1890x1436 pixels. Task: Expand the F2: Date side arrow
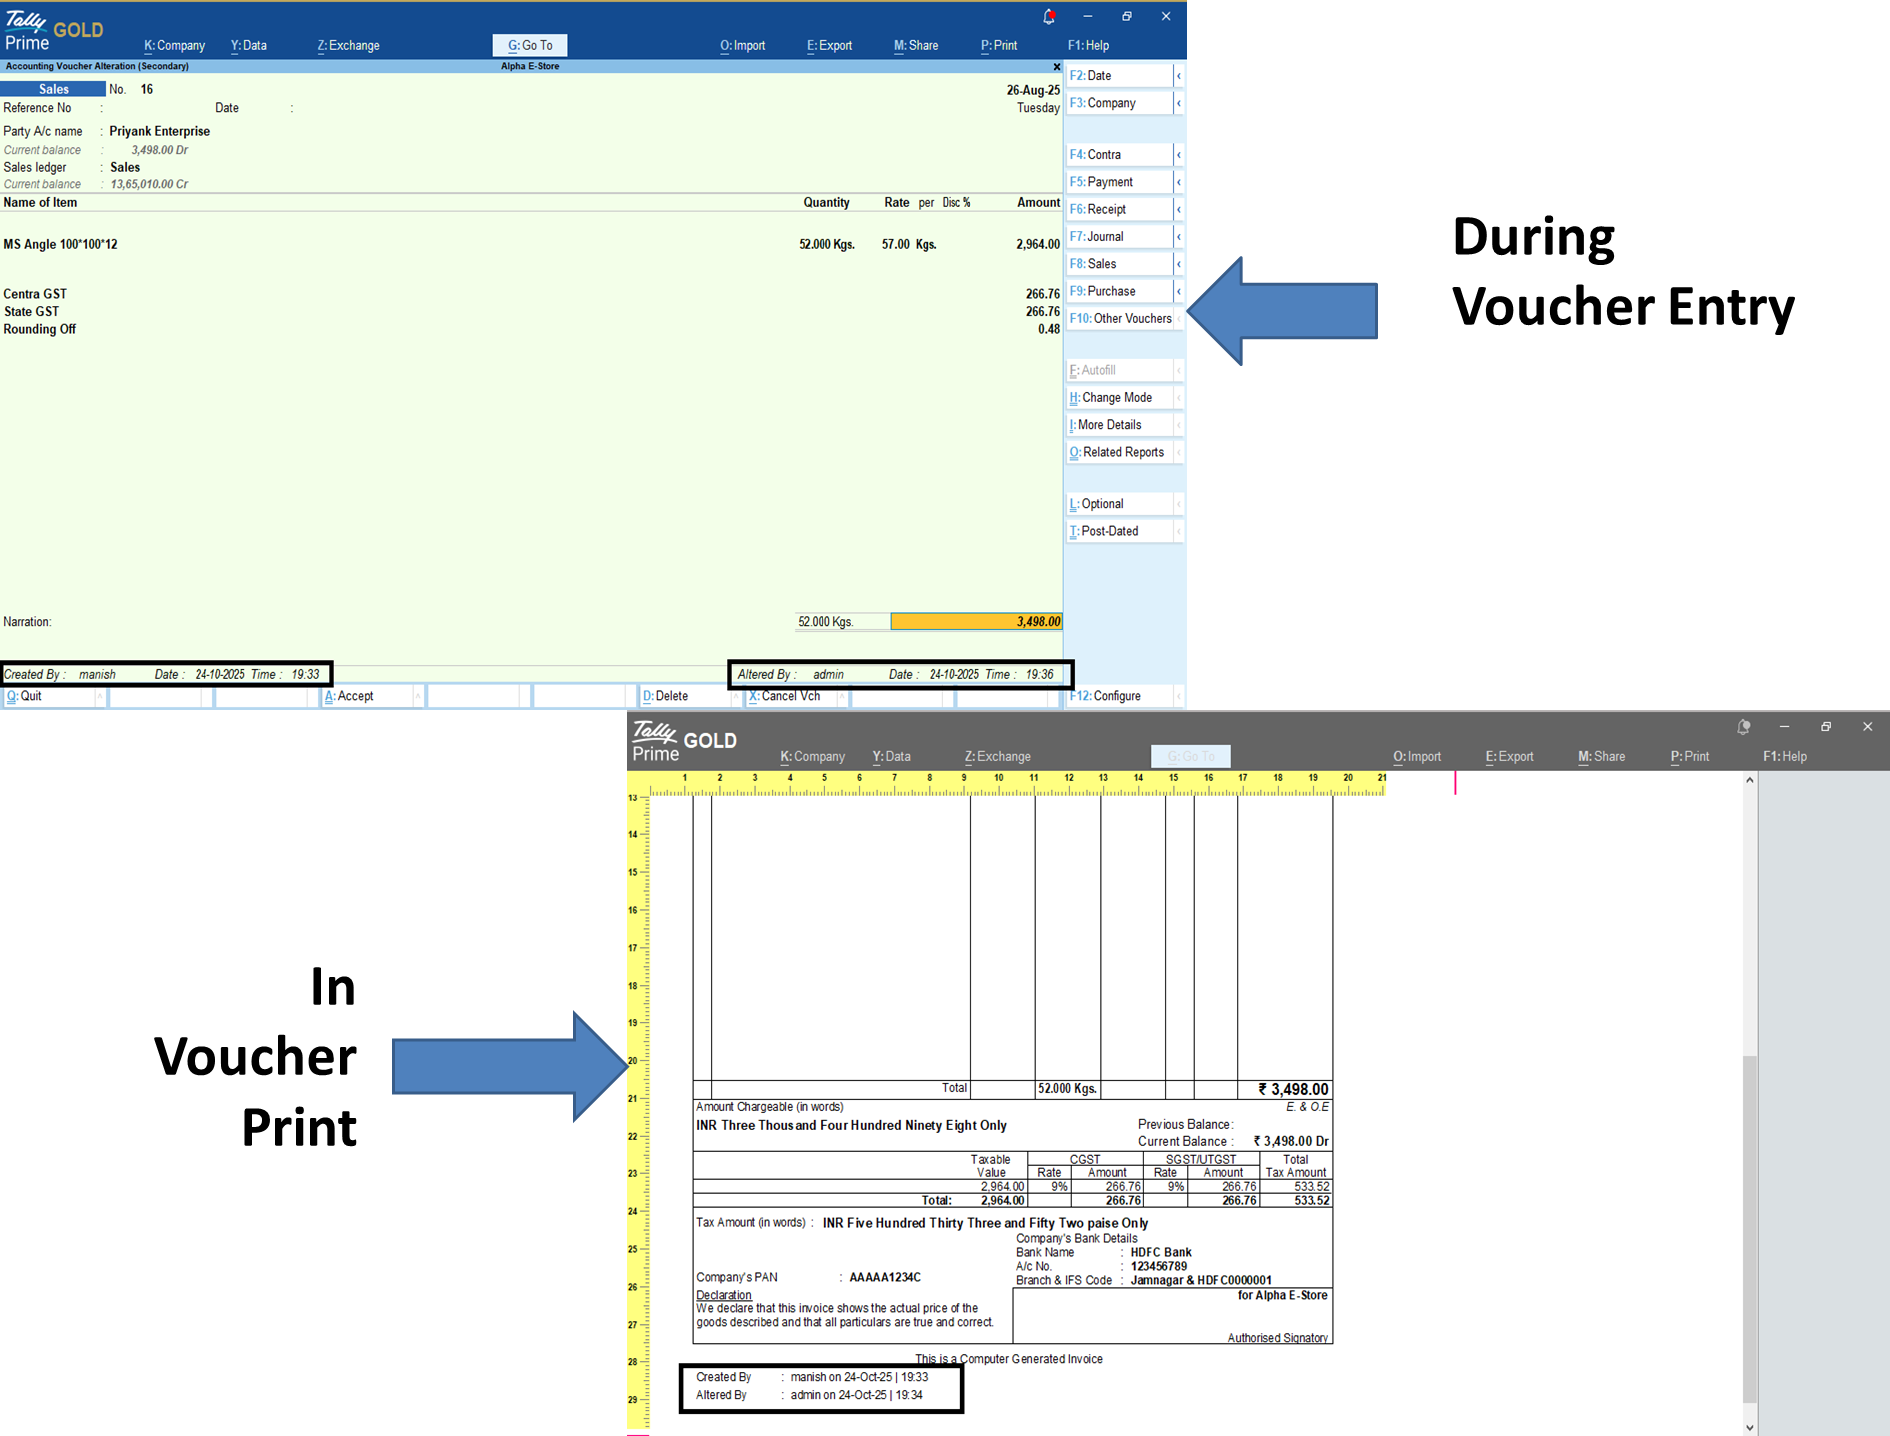click(x=1179, y=76)
